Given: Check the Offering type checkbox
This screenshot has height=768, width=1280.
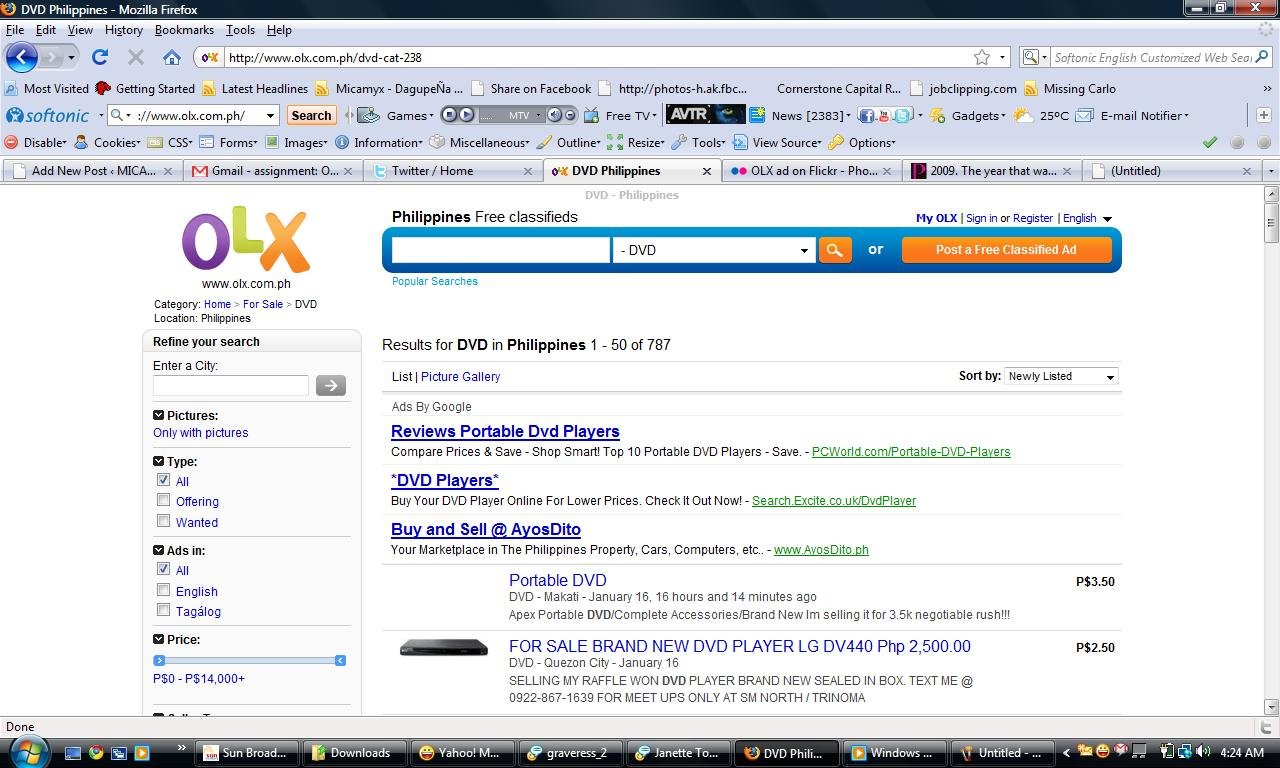Looking at the screenshot, I should point(164,500).
